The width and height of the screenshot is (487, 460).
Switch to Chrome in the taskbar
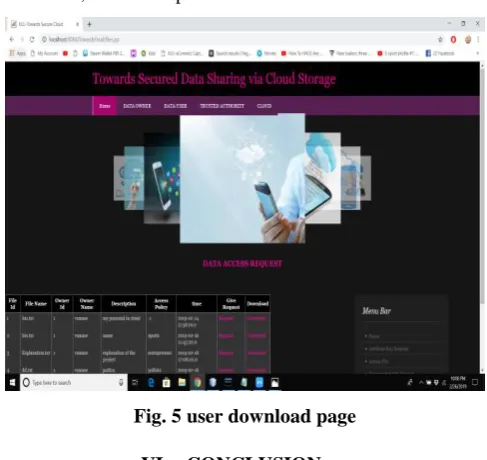coord(197,382)
